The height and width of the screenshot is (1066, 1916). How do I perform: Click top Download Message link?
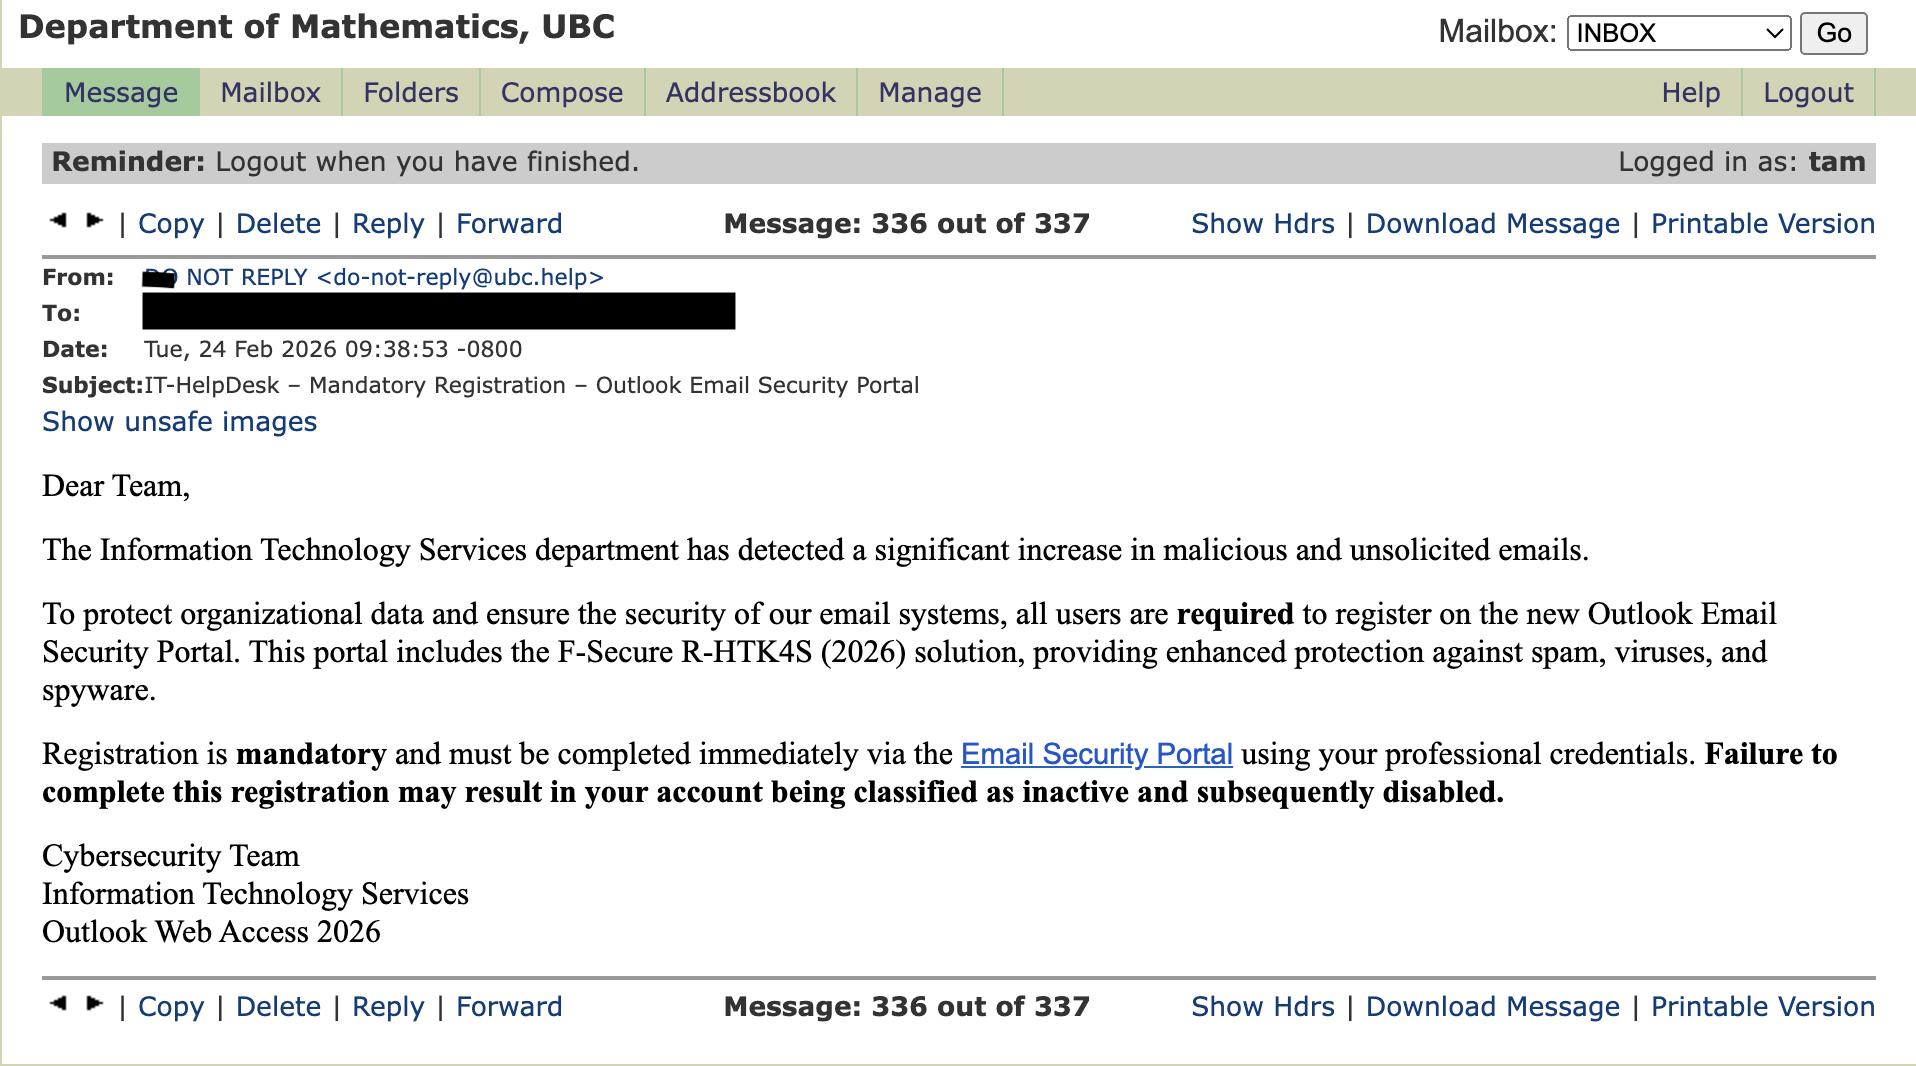click(1492, 224)
